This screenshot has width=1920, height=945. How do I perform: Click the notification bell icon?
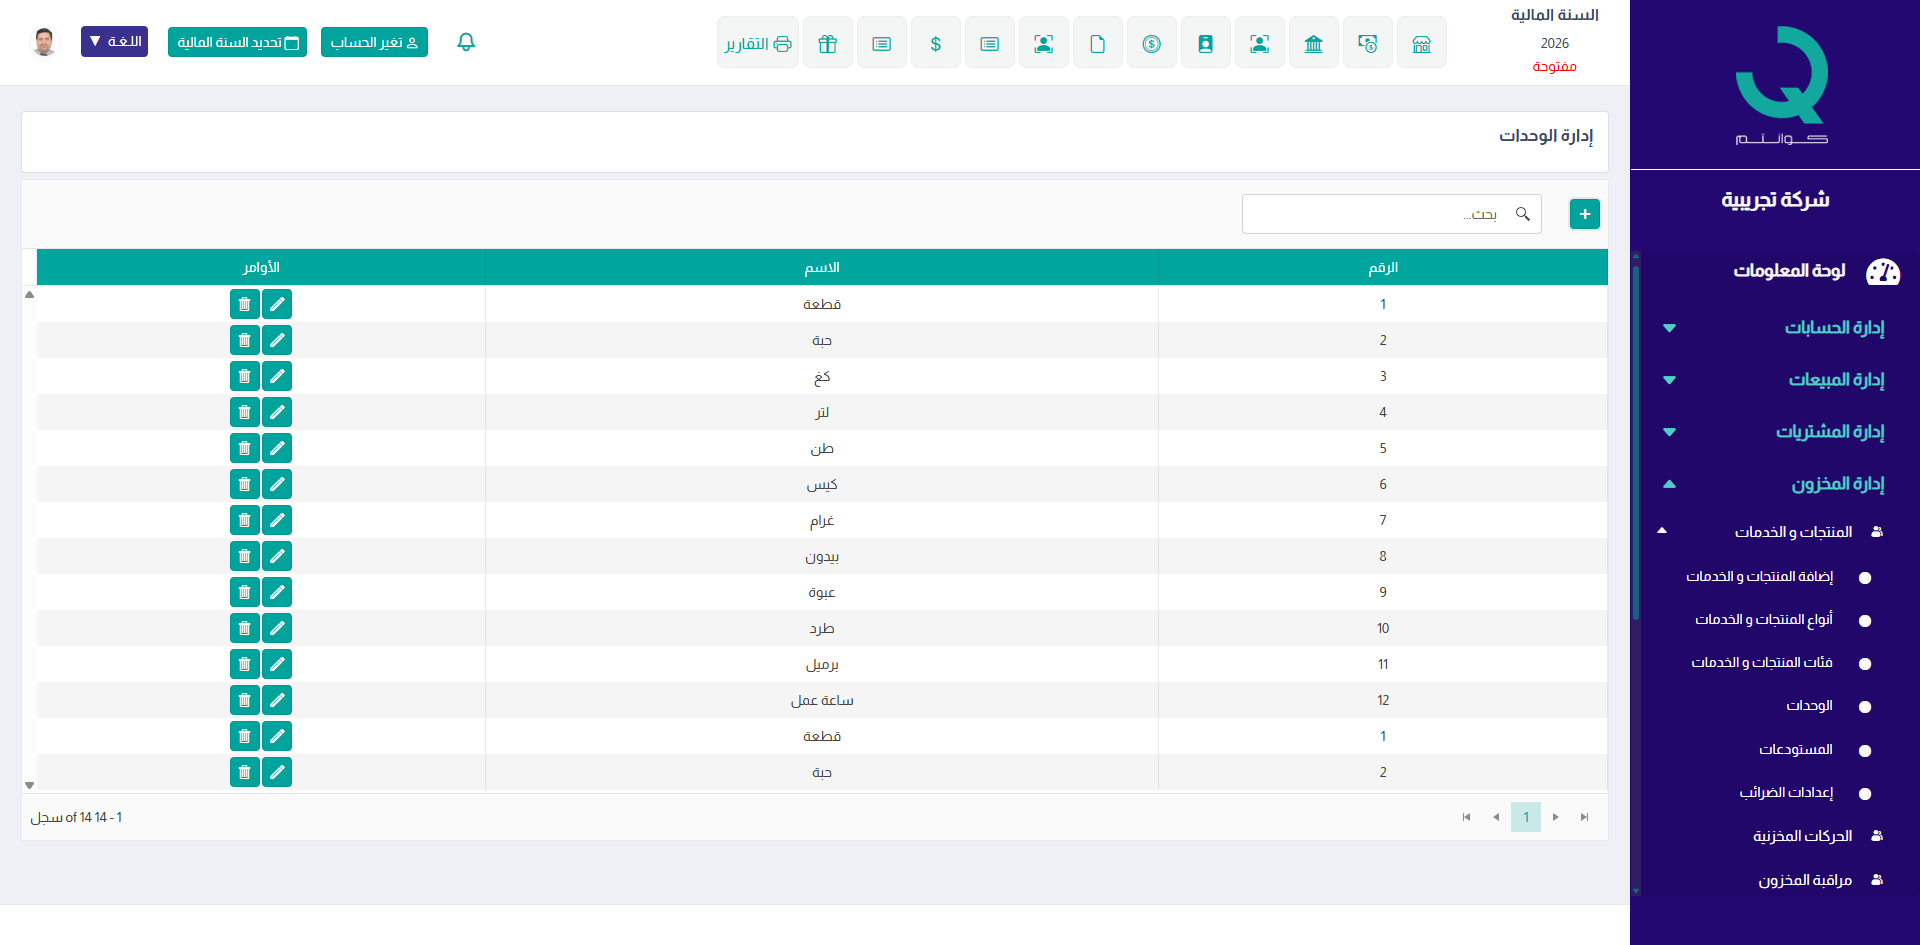click(466, 42)
